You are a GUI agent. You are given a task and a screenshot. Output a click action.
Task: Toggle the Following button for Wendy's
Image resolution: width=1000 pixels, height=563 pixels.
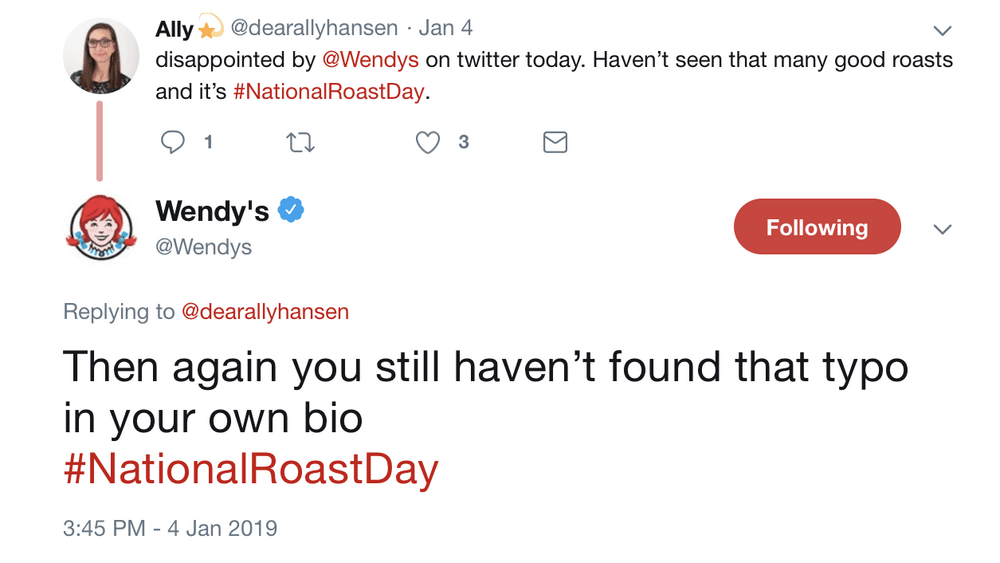pos(817,227)
